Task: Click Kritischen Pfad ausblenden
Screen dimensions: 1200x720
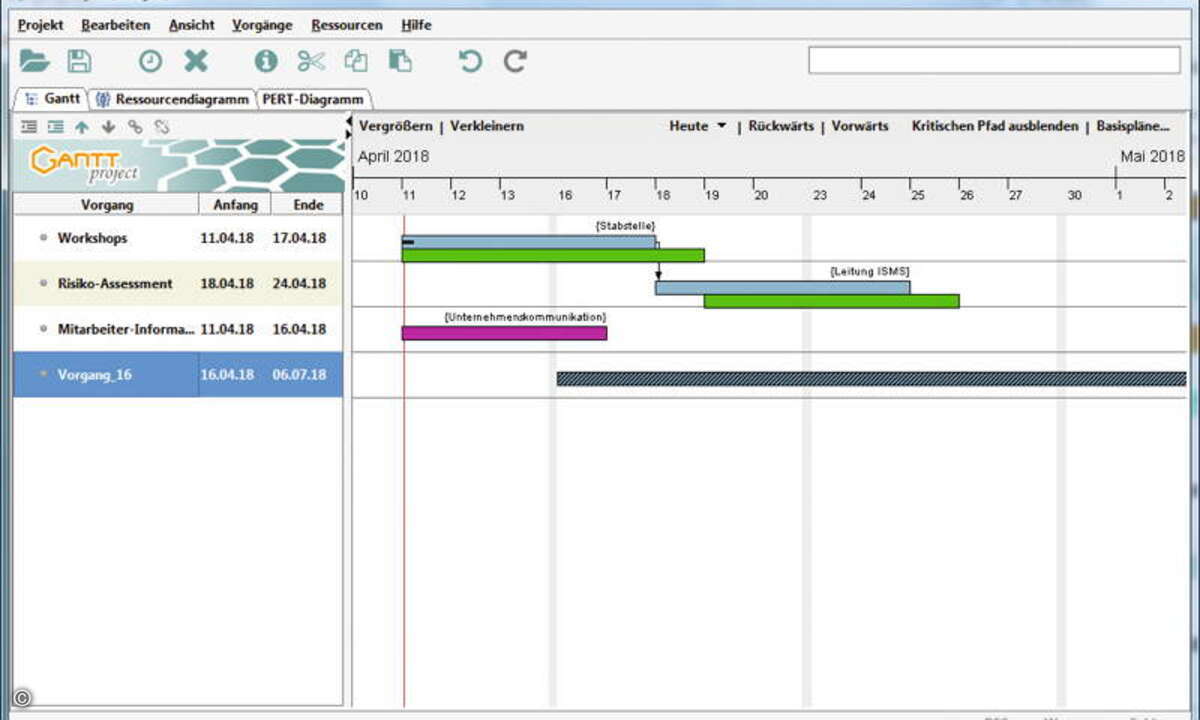Action: (x=995, y=126)
